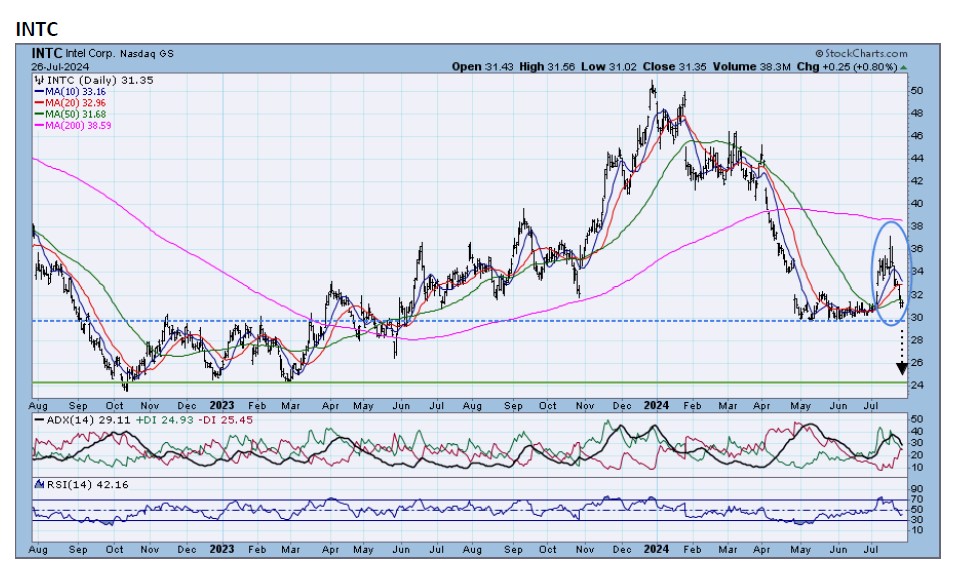Click the 70 label on the RSI axis
This screenshot has height=574, width=968.
917,499
